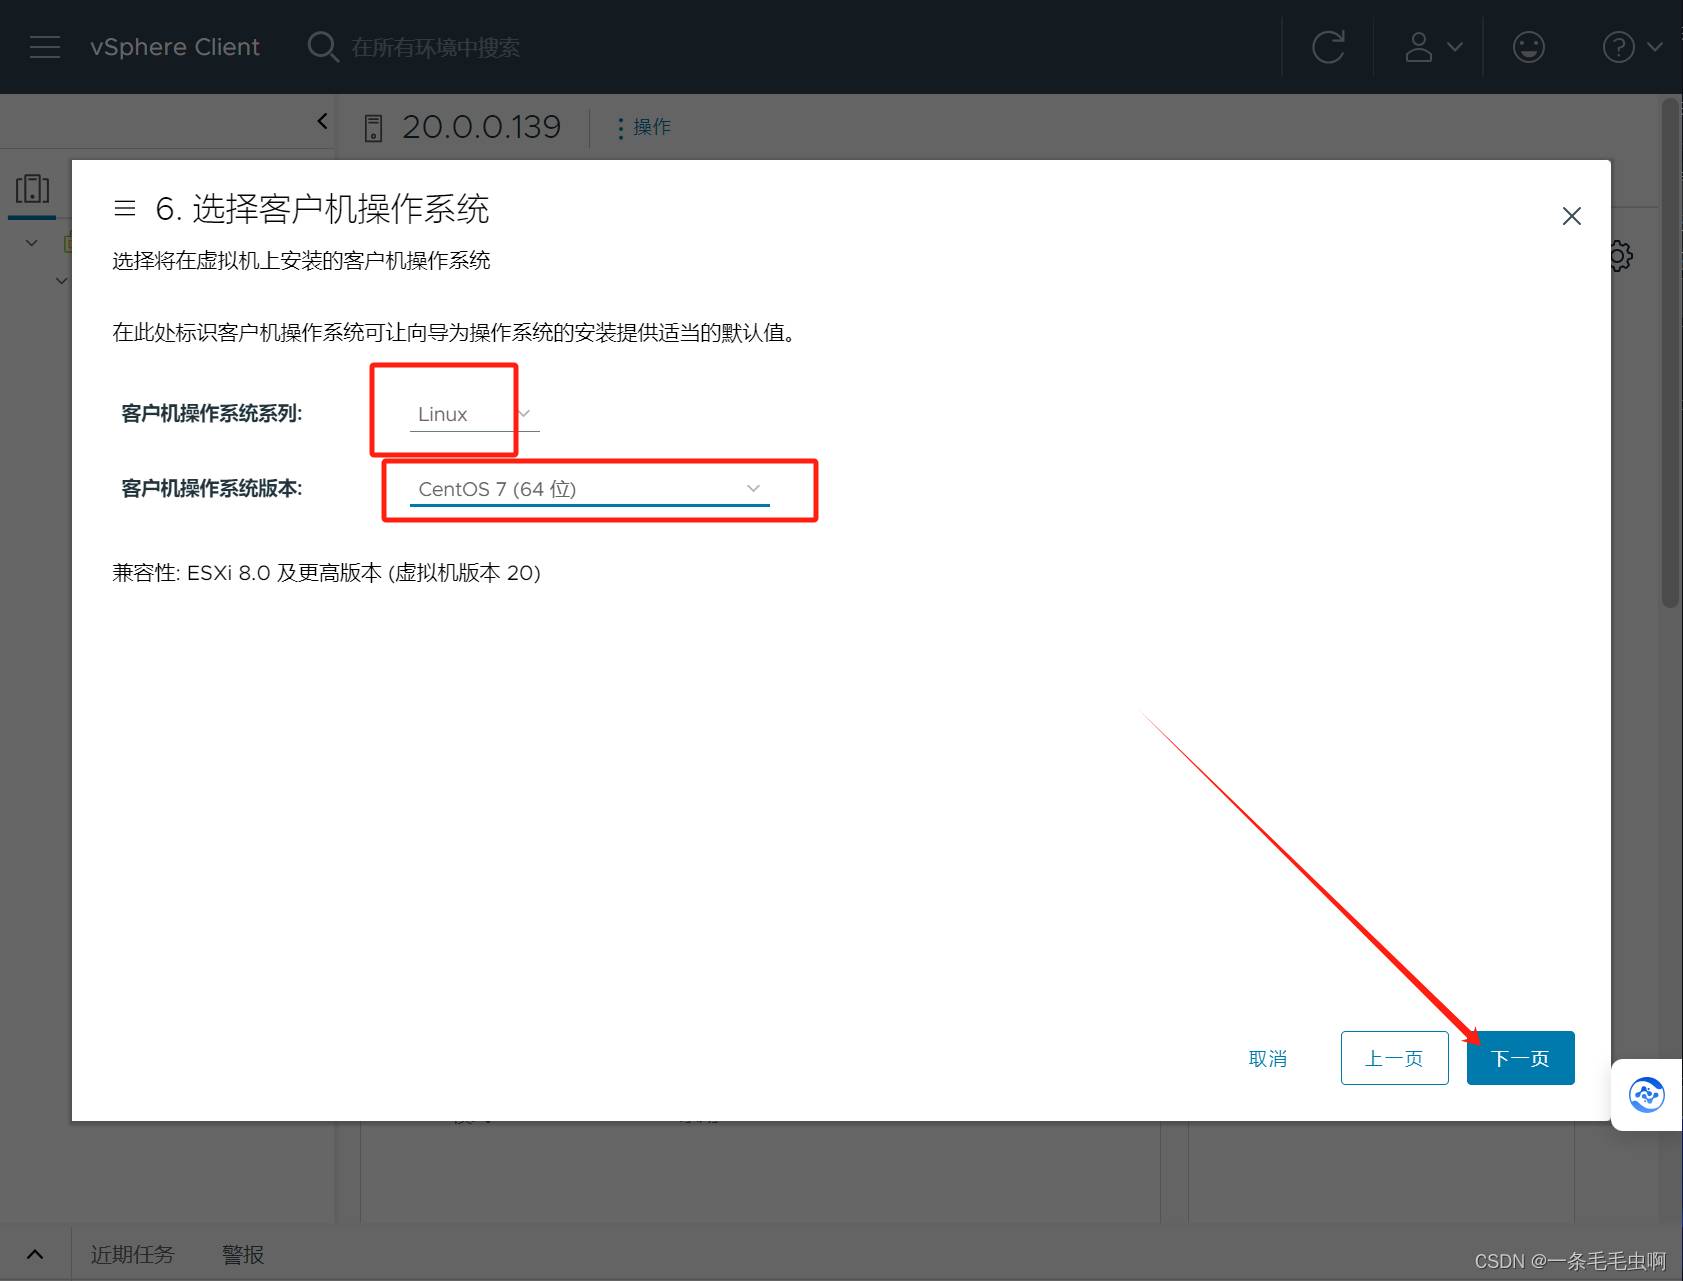Image resolution: width=1683 pixels, height=1281 pixels.
Task: Click the 下一页 button
Action: coord(1520,1058)
